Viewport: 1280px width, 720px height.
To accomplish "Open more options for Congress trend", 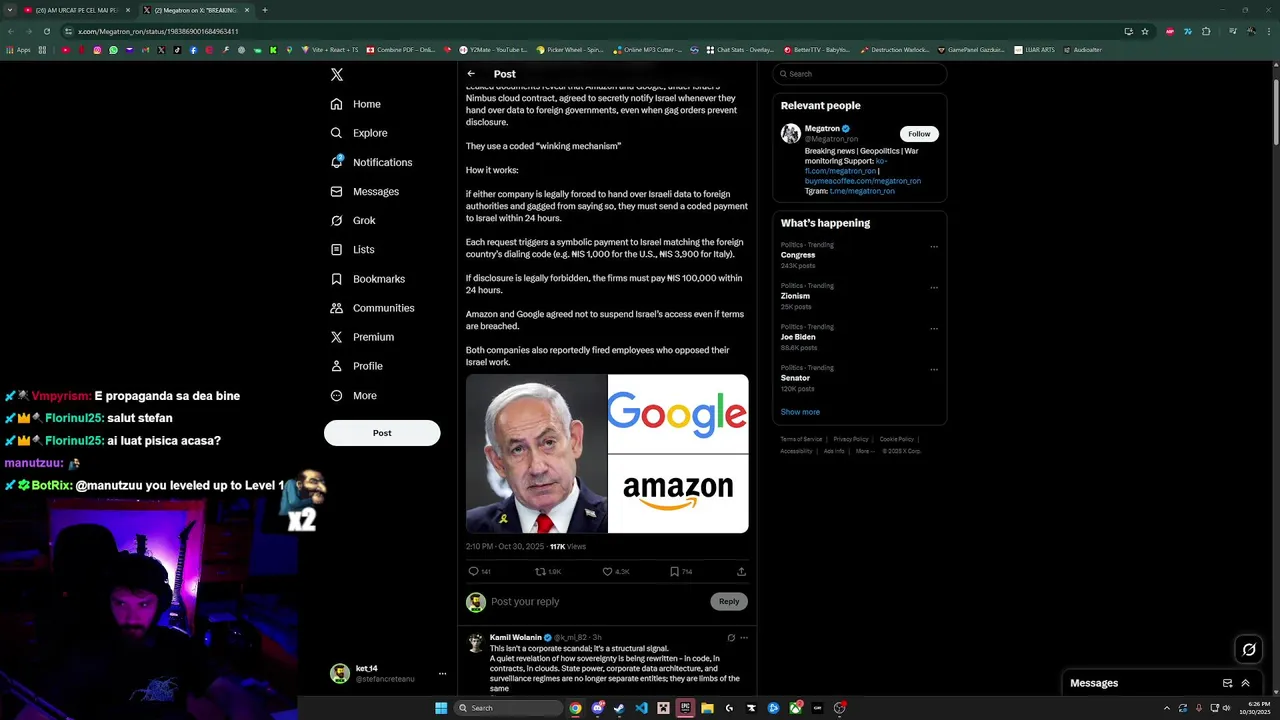I will click(x=934, y=247).
